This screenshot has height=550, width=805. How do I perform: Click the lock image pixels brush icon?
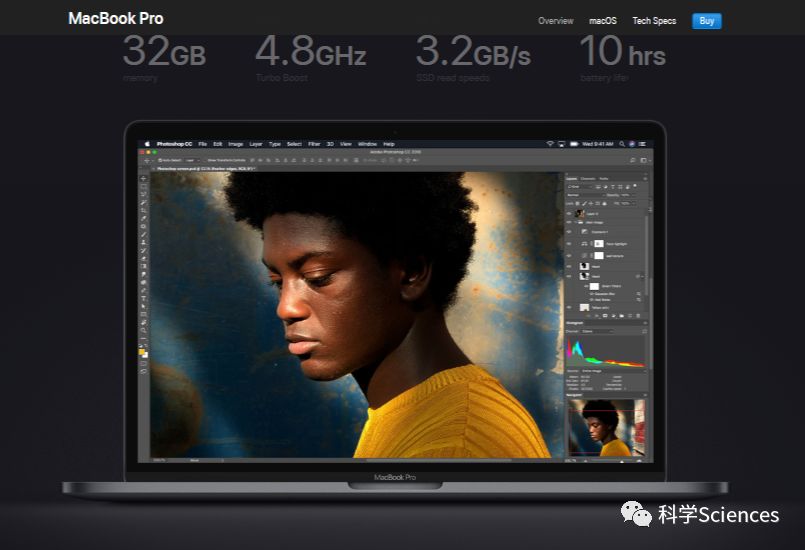(584, 204)
